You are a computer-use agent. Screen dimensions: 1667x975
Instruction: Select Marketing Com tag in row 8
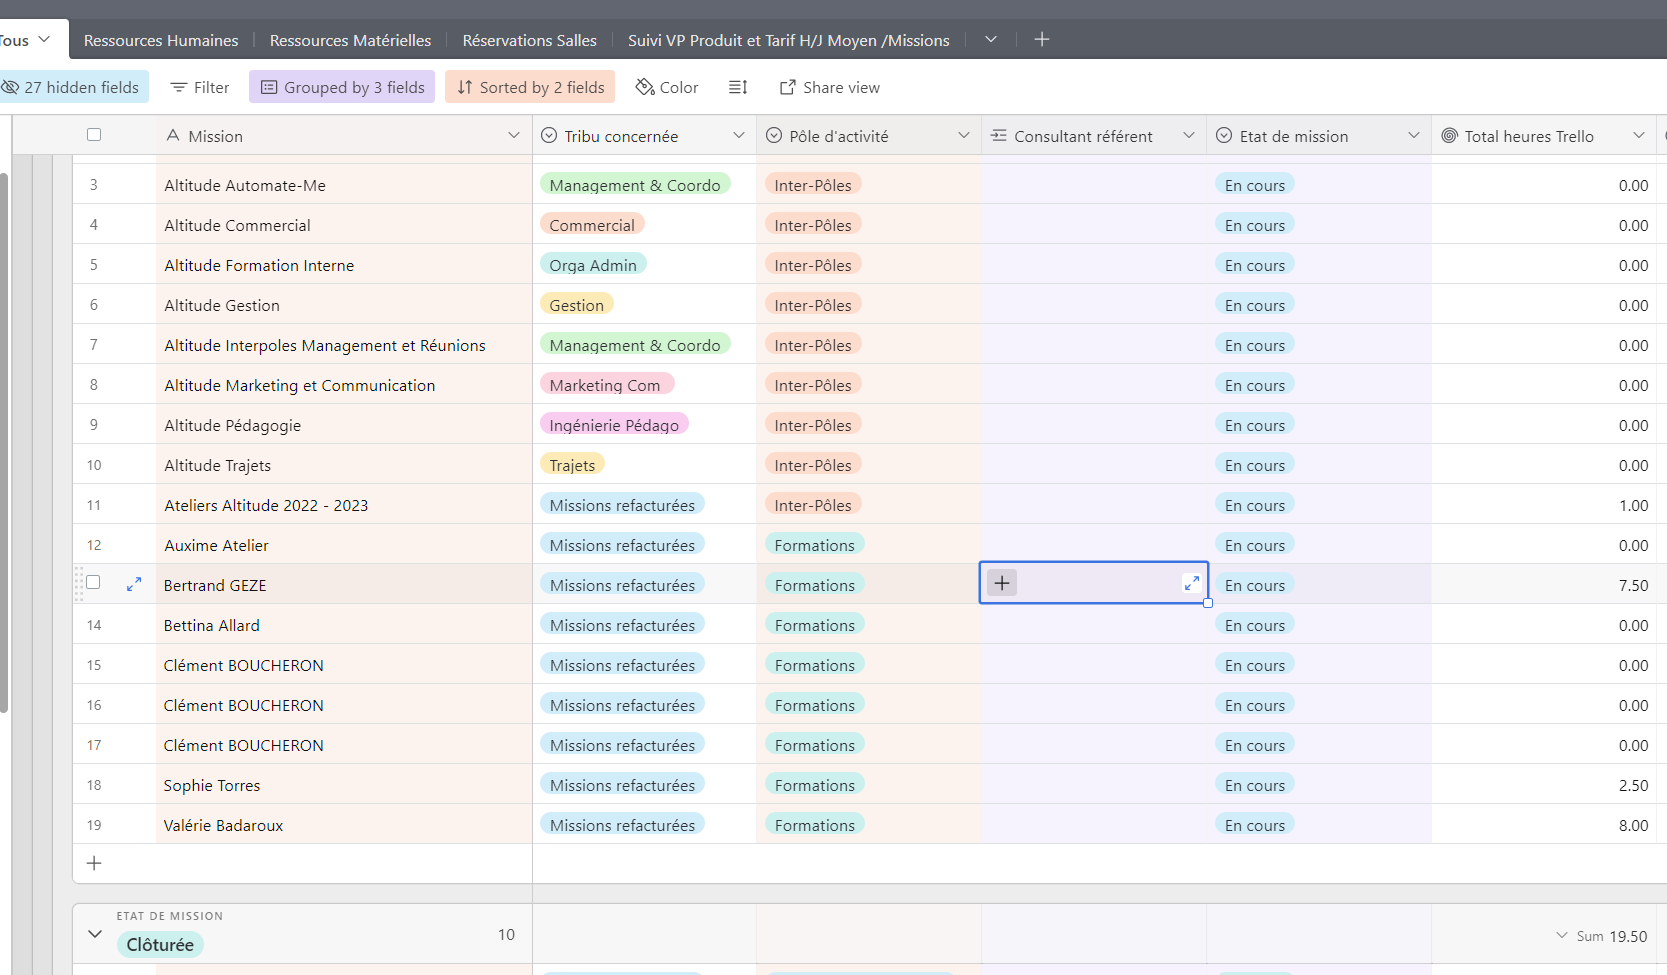(607, 385)
